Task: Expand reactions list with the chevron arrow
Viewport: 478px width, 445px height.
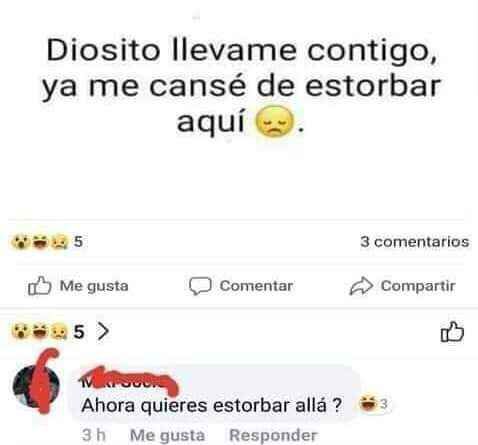Action: (x=103, y=332)
